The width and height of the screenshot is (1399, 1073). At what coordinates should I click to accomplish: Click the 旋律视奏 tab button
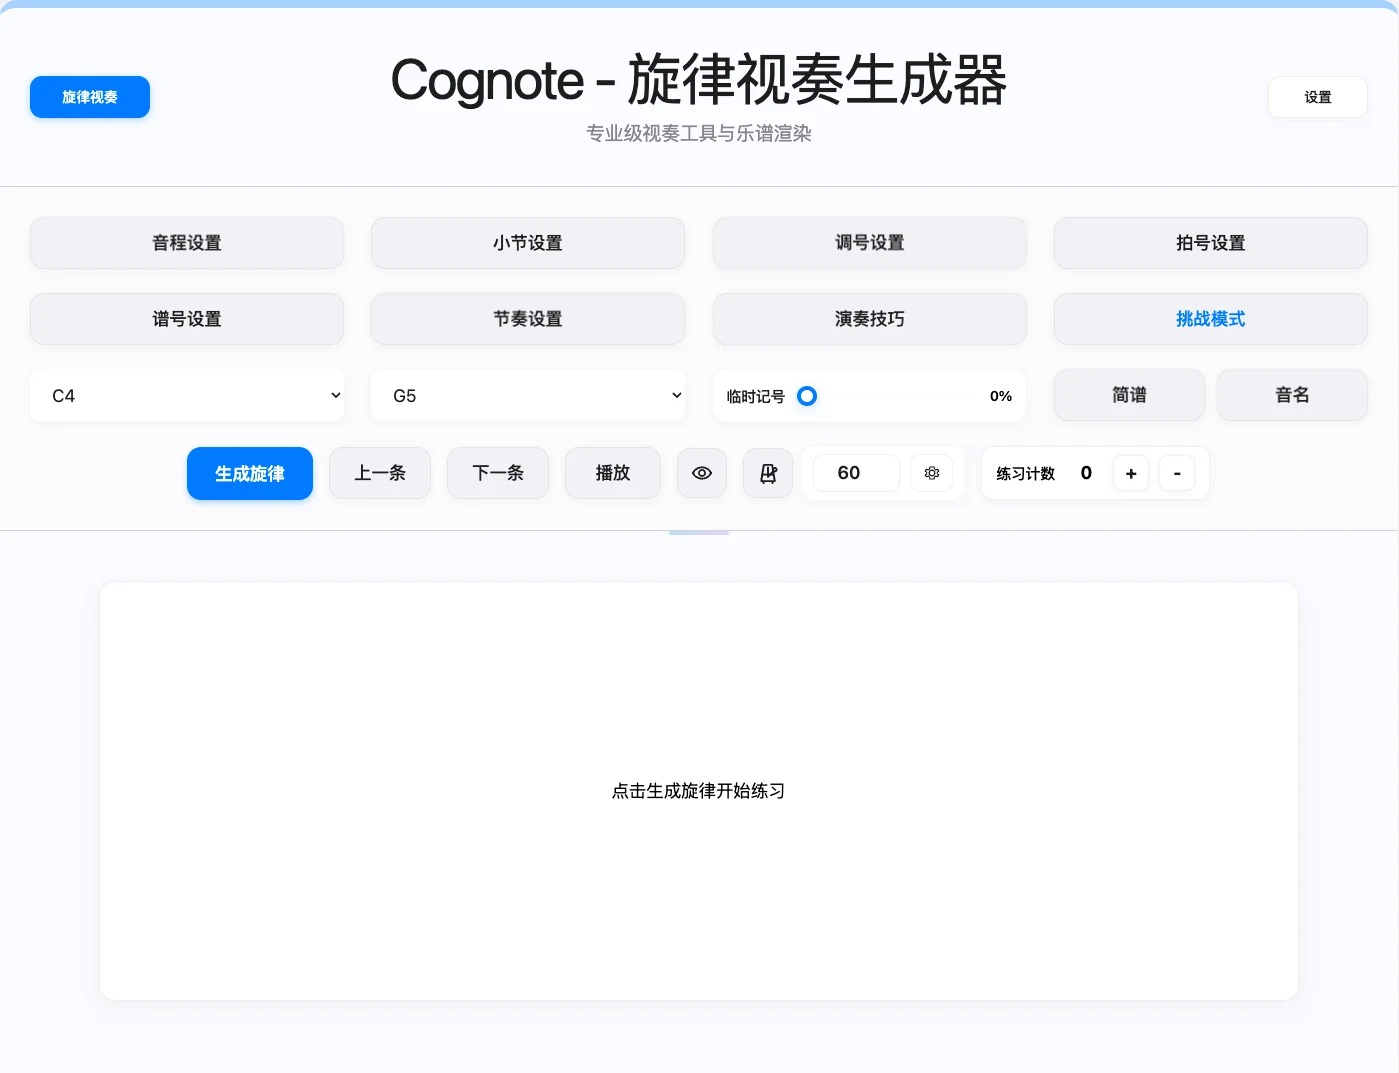[90, 97]
